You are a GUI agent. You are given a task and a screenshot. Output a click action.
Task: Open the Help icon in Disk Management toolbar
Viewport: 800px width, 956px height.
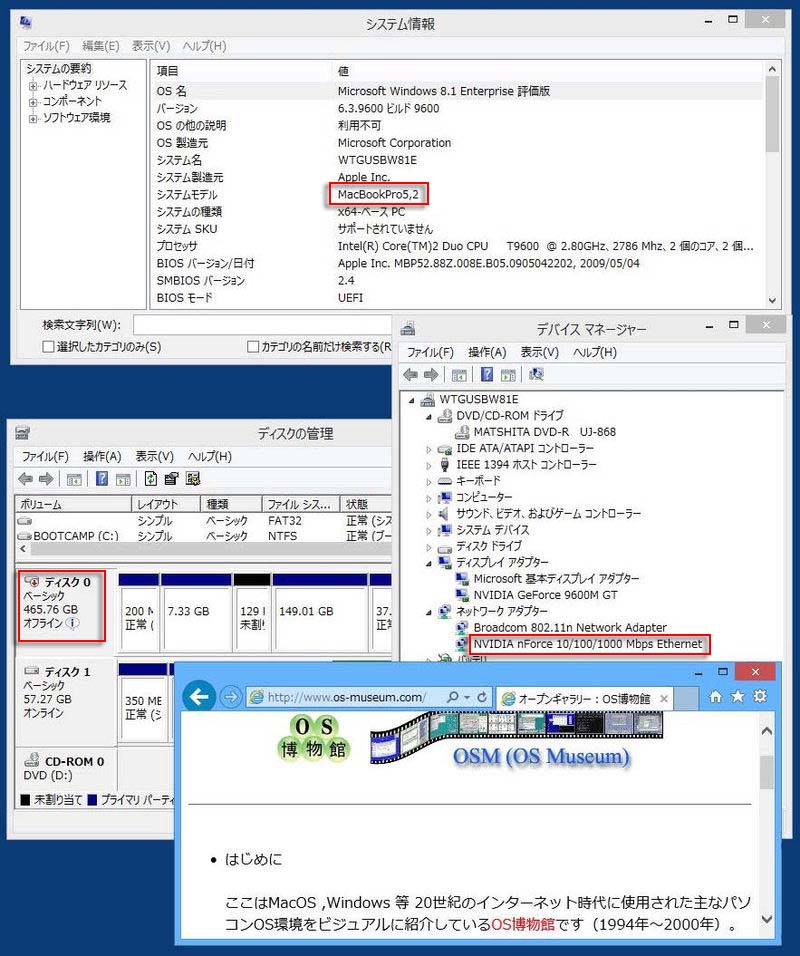pyautogui.click(x=102, y=479)
